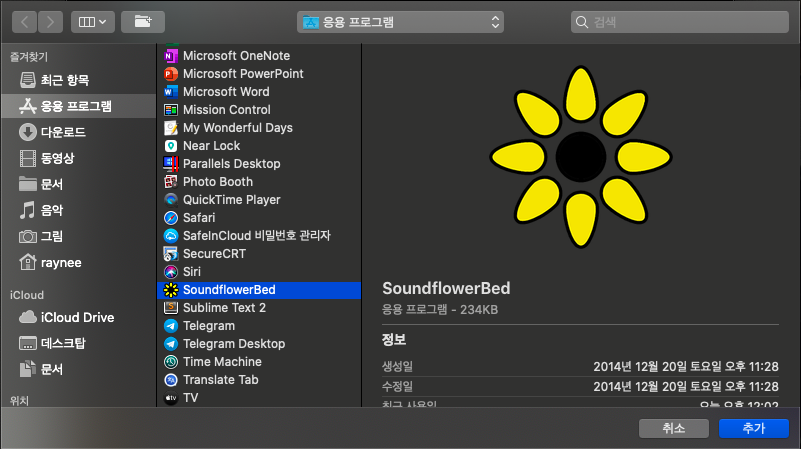Click the Telegram paper plane icon
Screen dimensions: 801x449
[171, 326]
